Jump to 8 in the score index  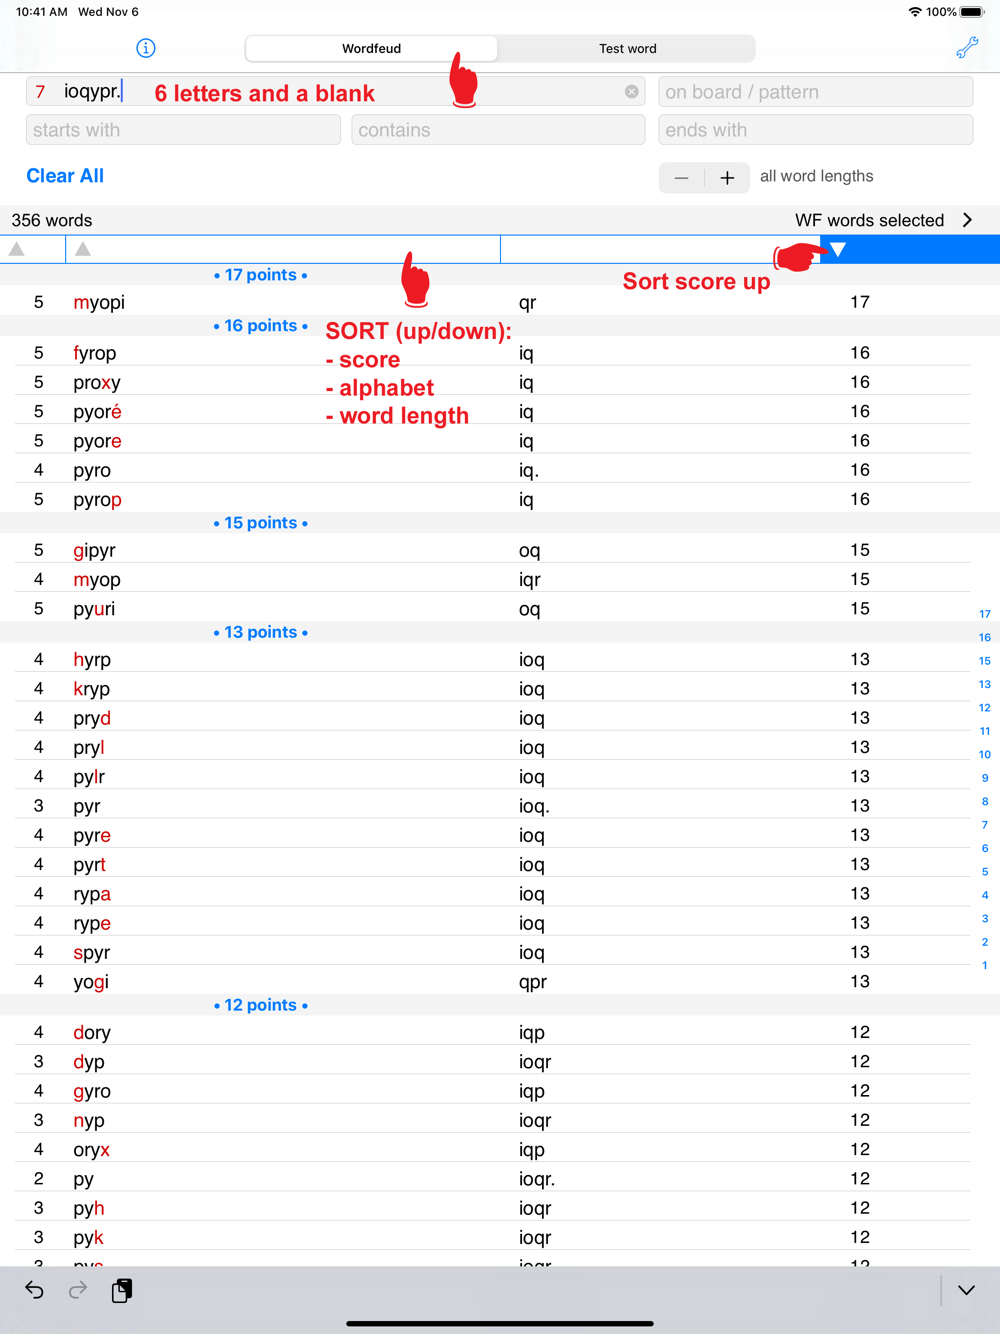[985, 801]
